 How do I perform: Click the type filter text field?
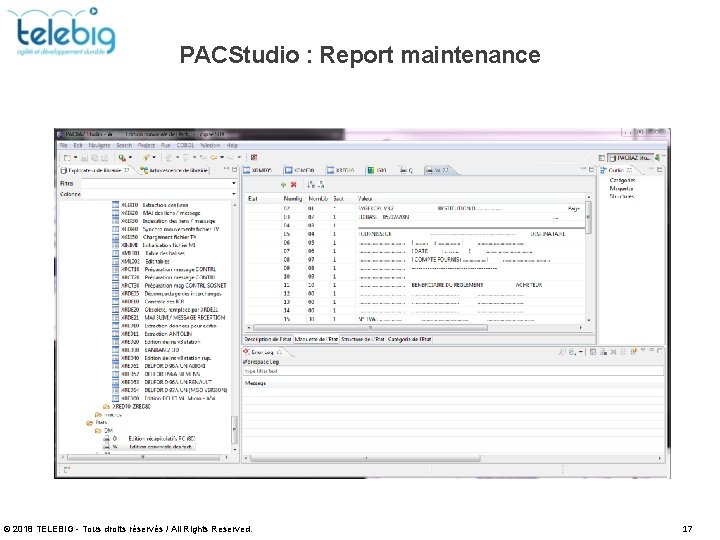coord(452,371)
